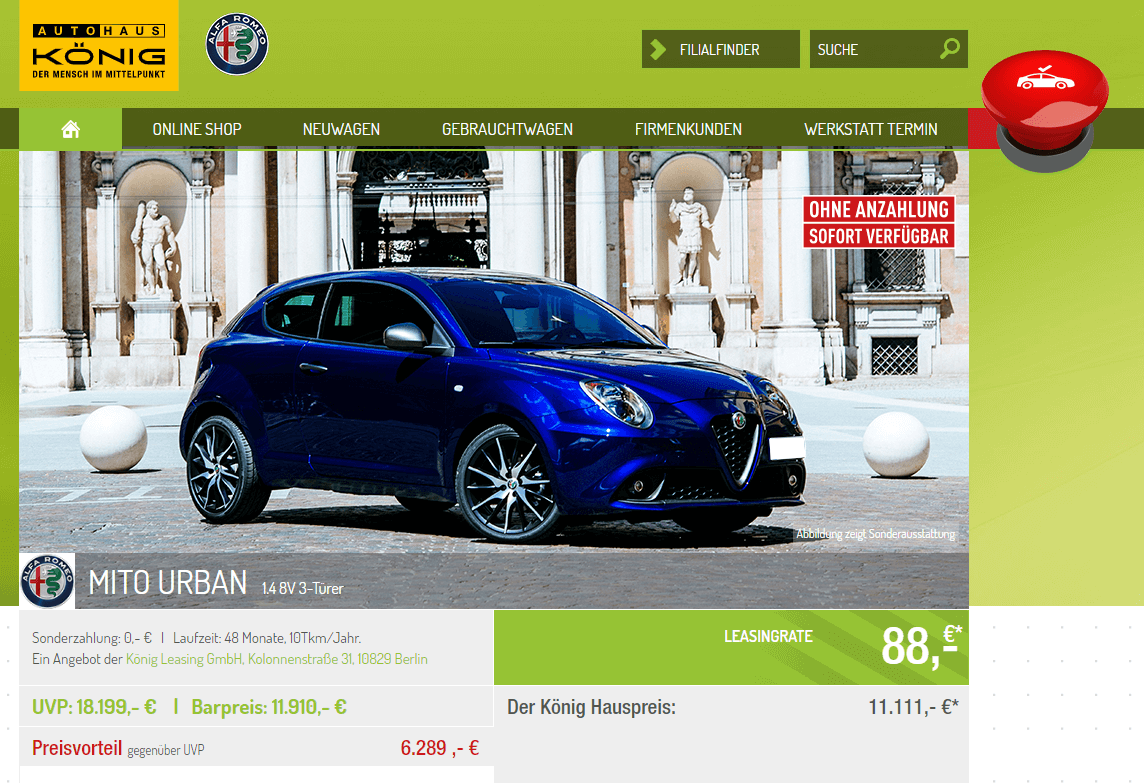
Task: Click the UVP: 18.199,- € text
Action: tap(94, 707)
